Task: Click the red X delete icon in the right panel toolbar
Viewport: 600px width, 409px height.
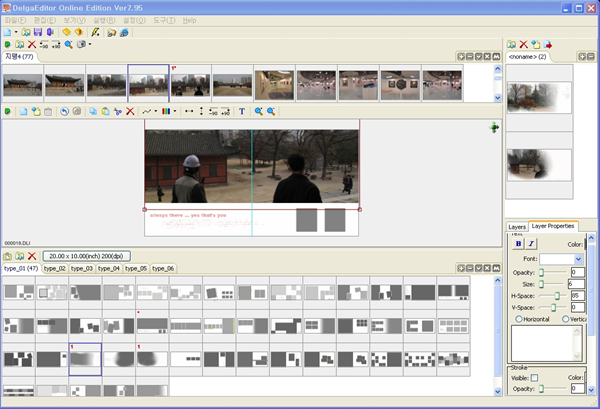Action: point(523,45)
